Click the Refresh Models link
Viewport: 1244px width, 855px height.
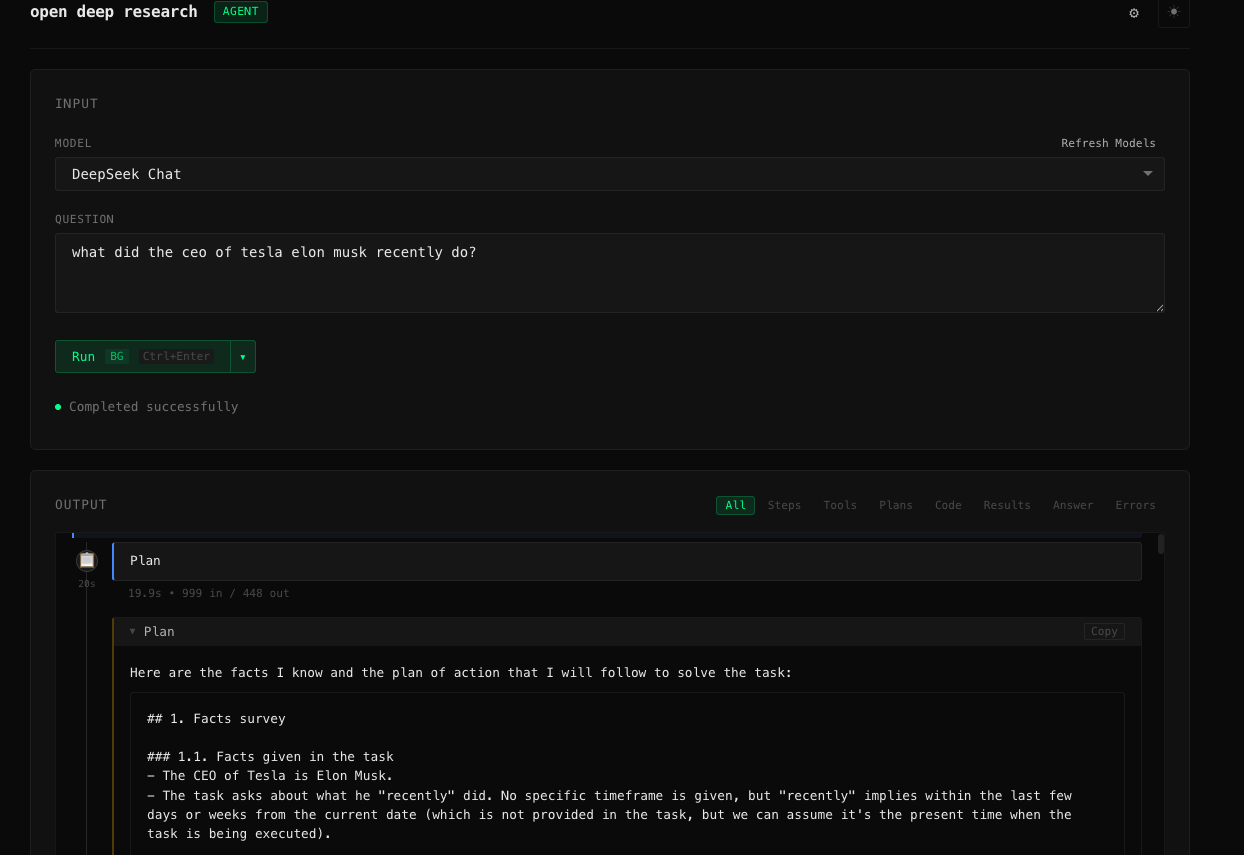point(1108,143)
